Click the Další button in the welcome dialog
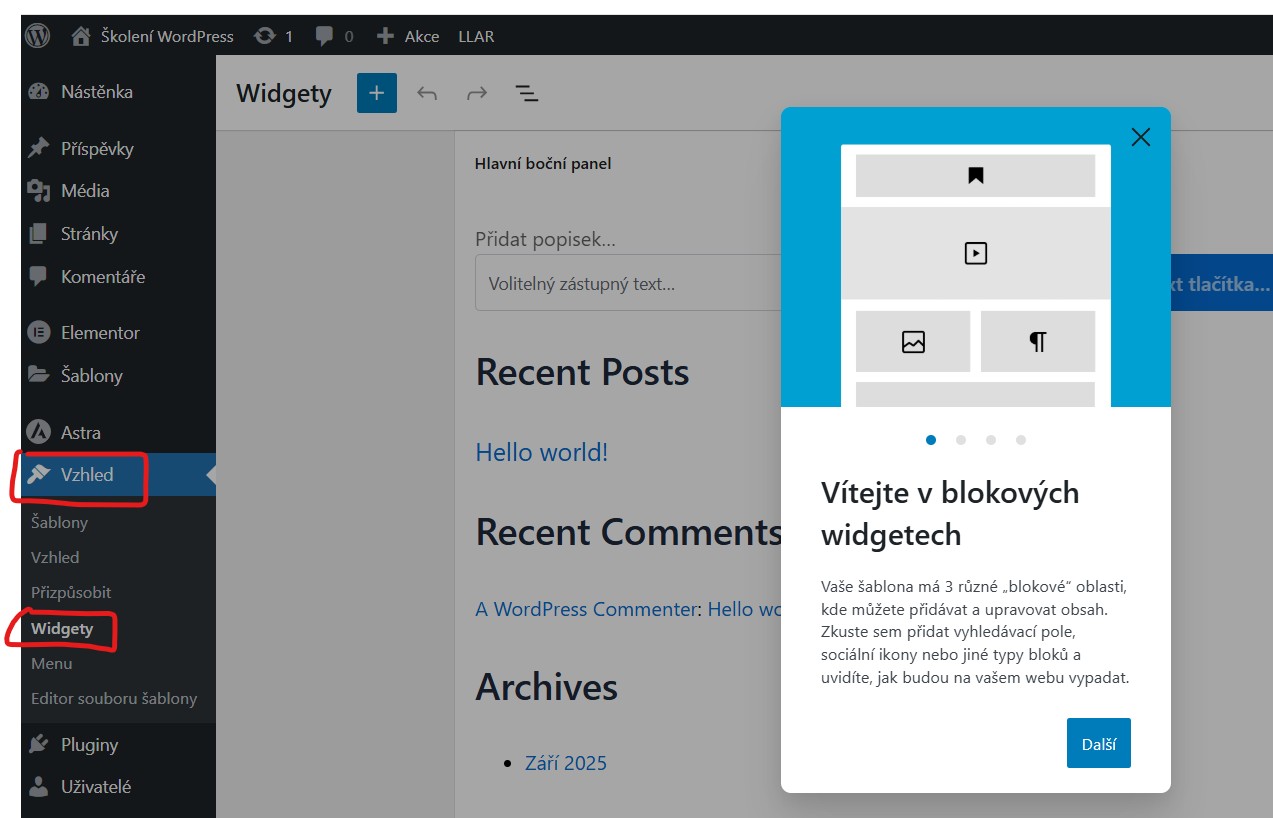This screenshot has height=818, width=1273. (x=1098, y=743)
